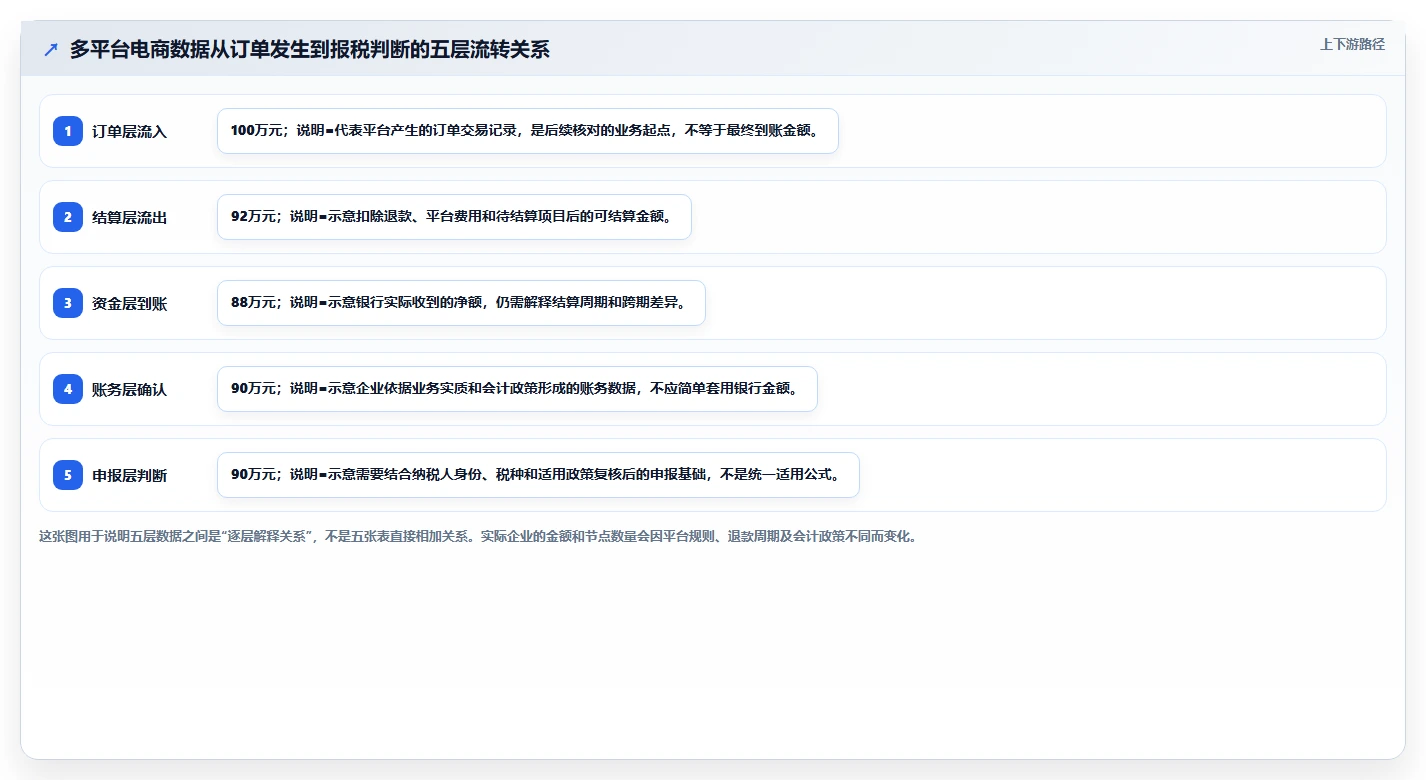Select the title 多平台电商数据从订单发生到报税判断的五层流转关系
Screen dimensions: 1426x780
[310, 49]
